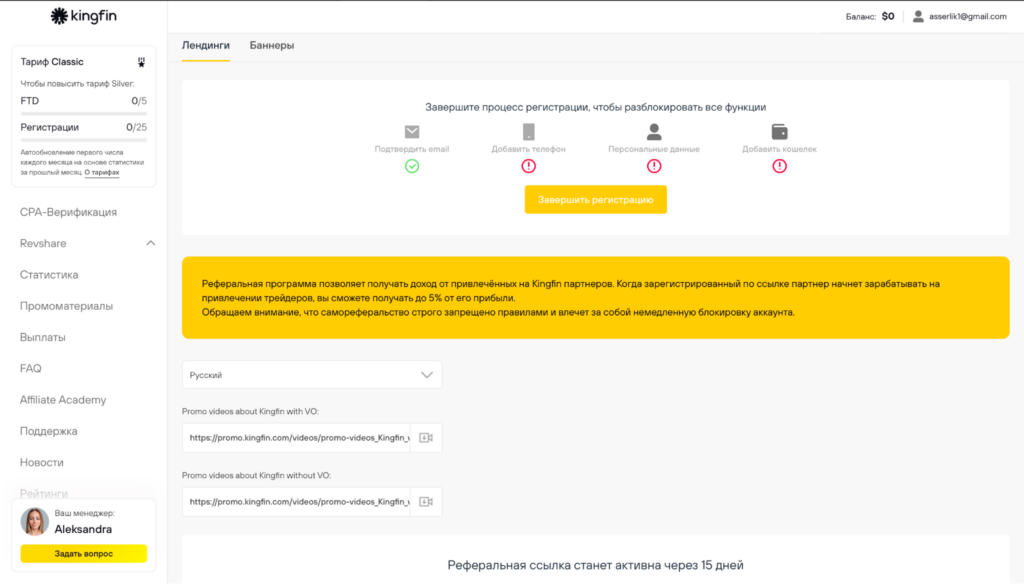
Task: Click the Classic tariff medal icon
Action: coord(141,62)
